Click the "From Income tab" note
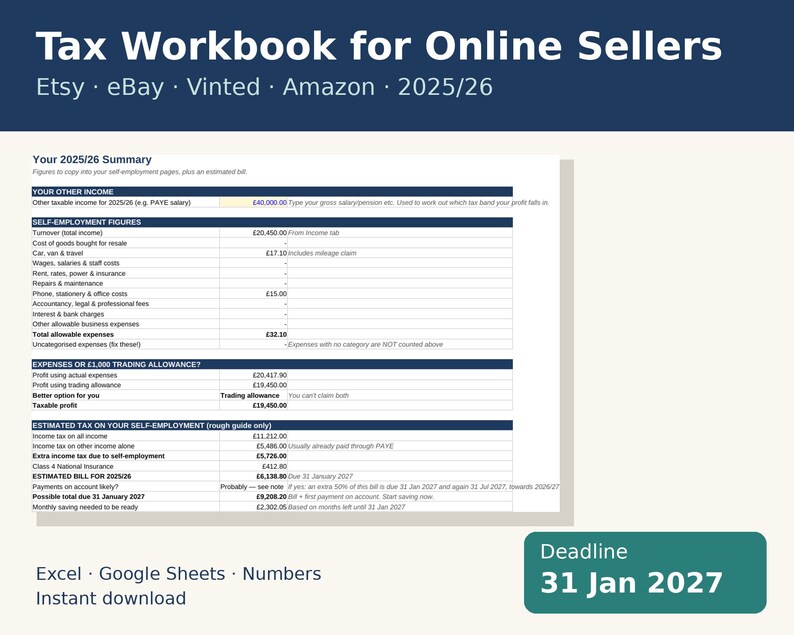The height and width of the screenshot is (635, 794). pyautogui.click(x=313, y=233)
